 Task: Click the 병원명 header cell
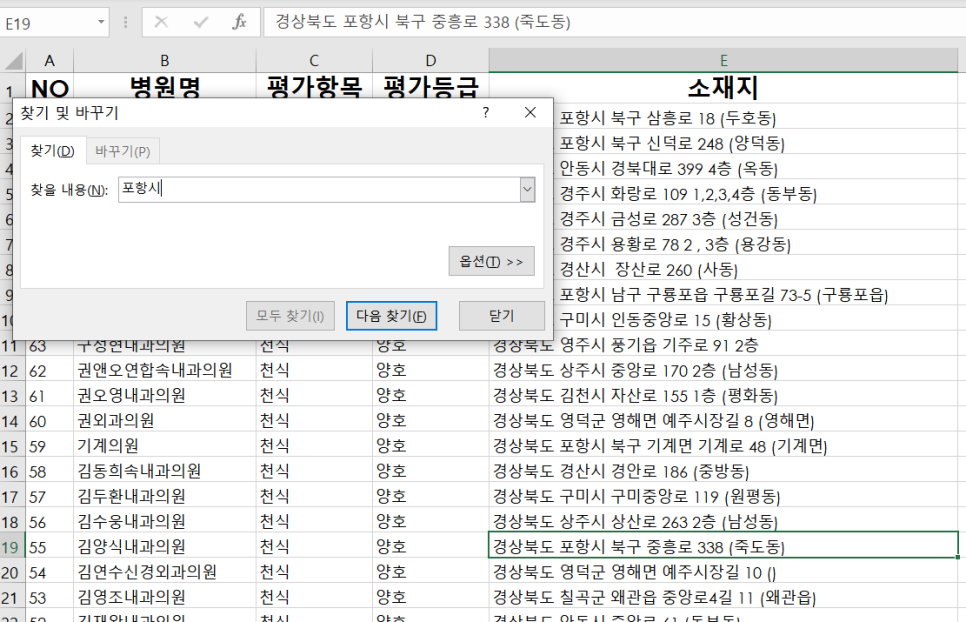tap(164, 88)
